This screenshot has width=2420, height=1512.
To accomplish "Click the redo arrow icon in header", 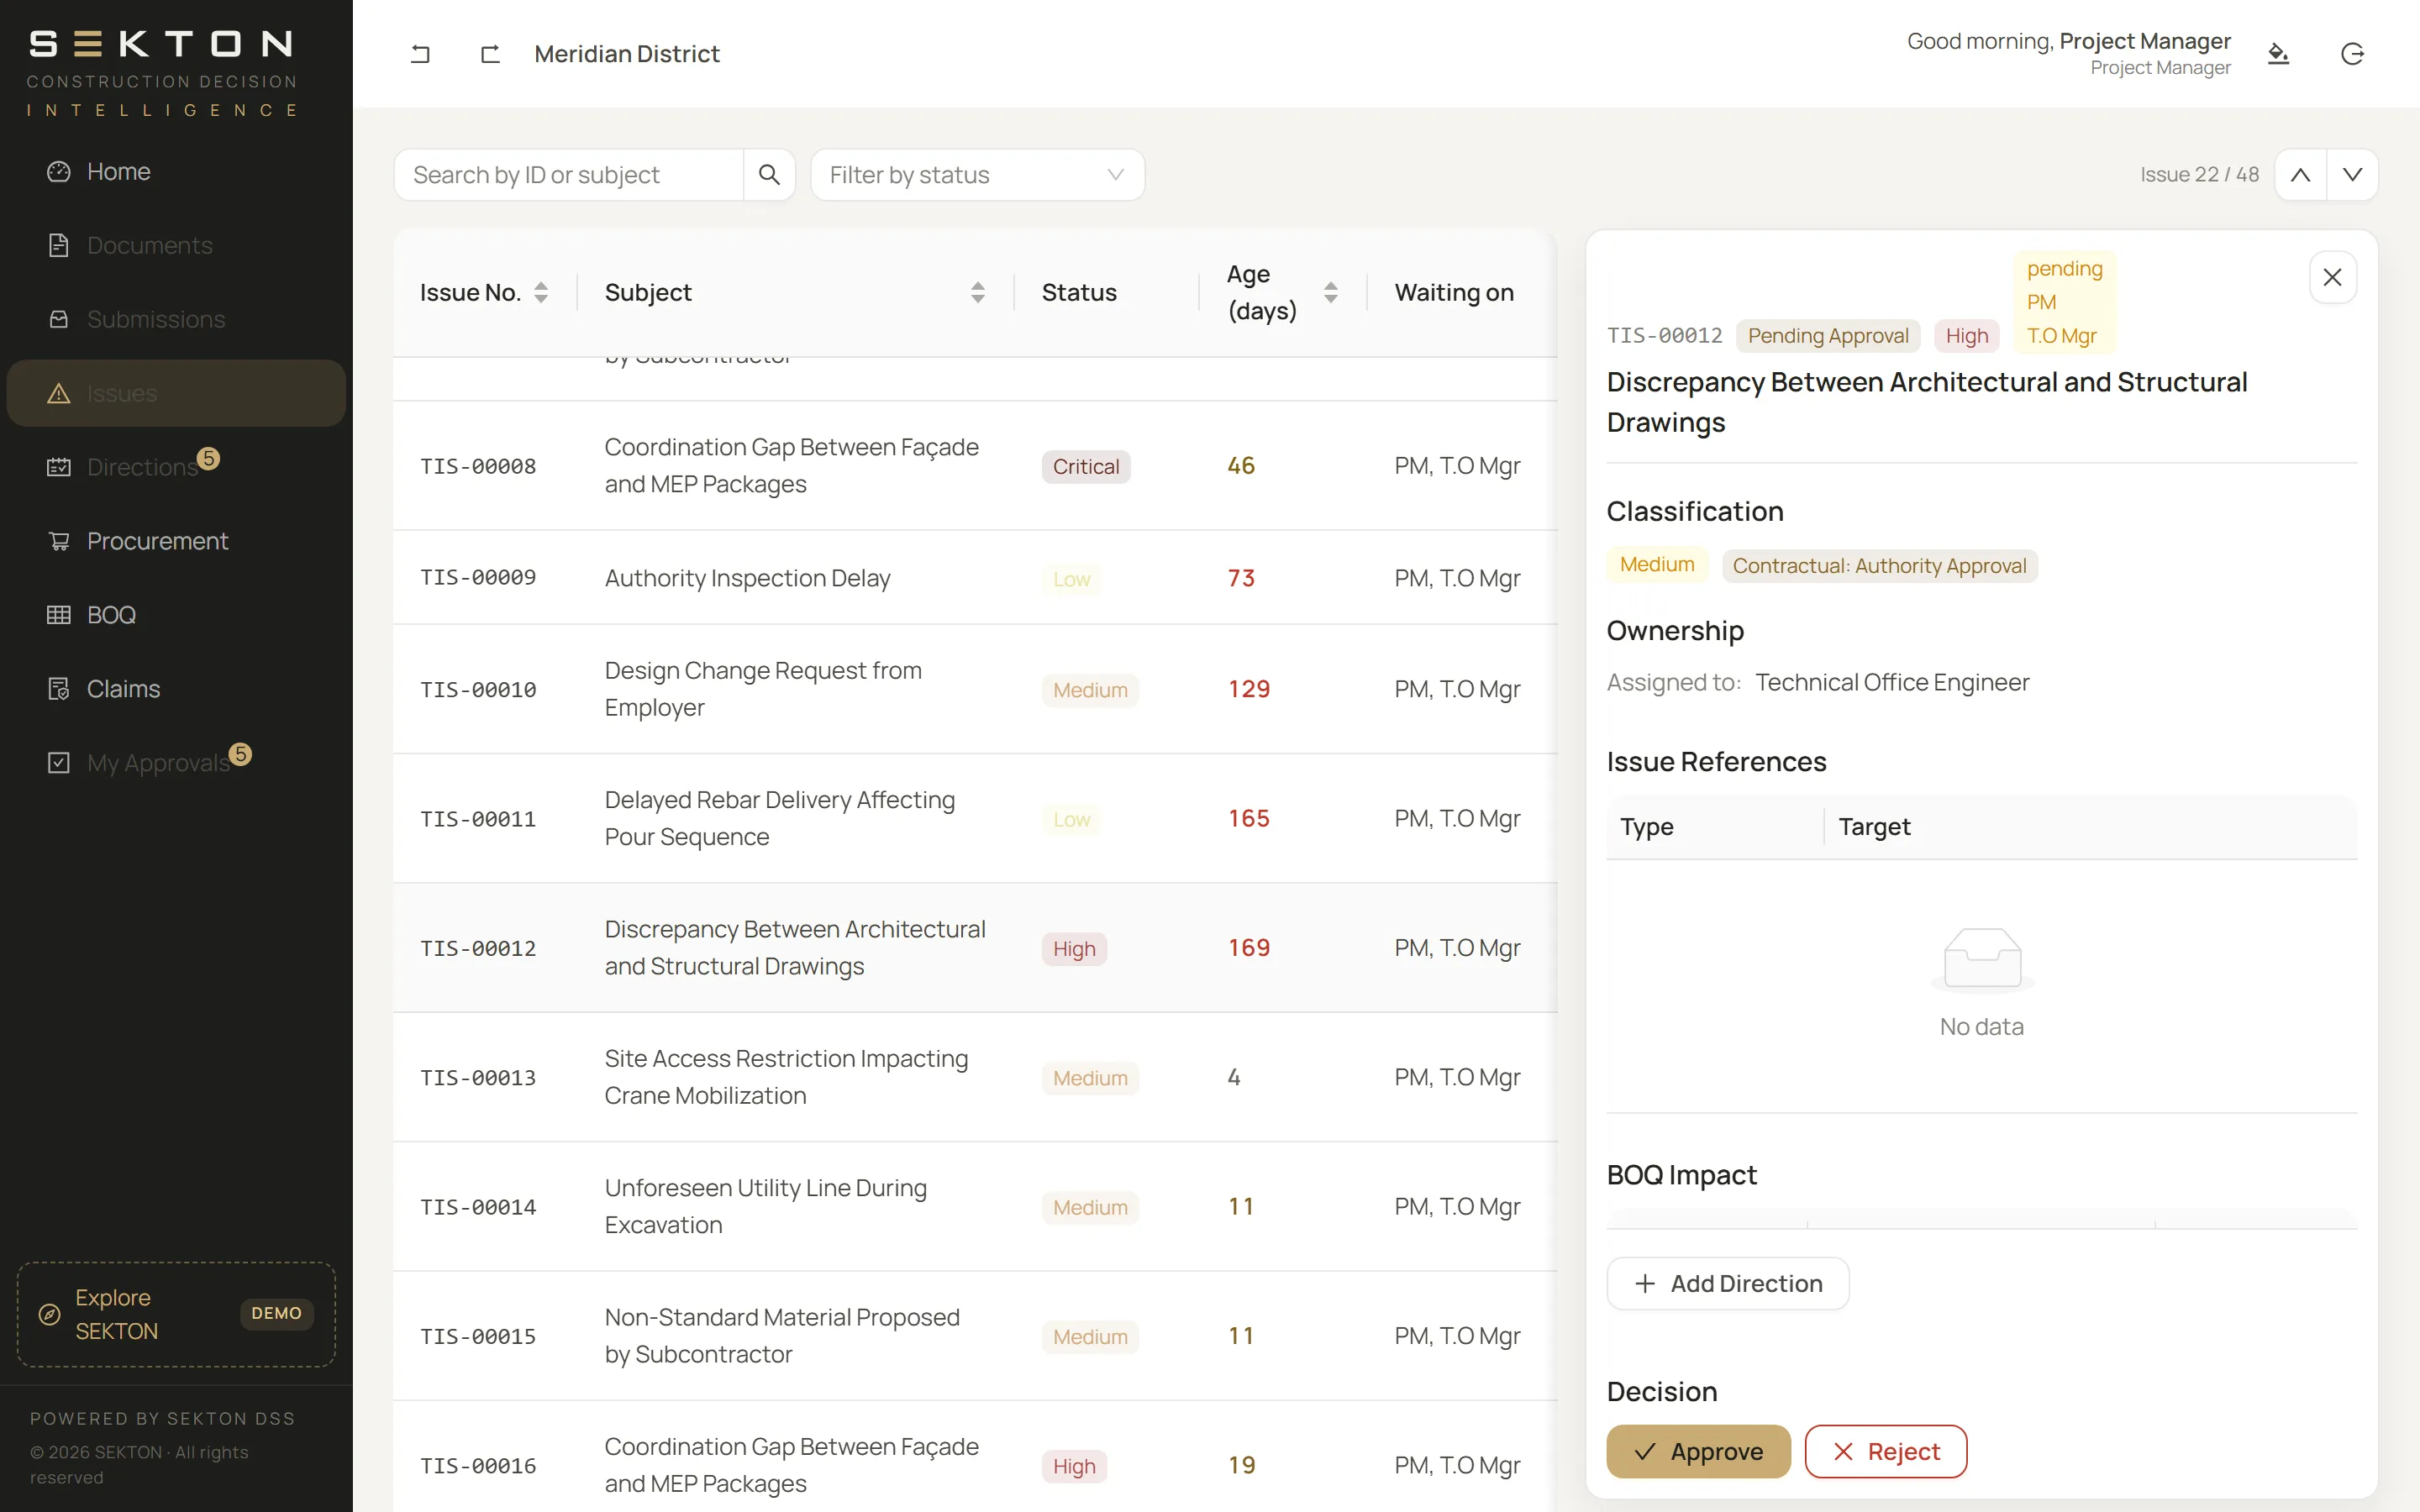I will tap(490, 54).
